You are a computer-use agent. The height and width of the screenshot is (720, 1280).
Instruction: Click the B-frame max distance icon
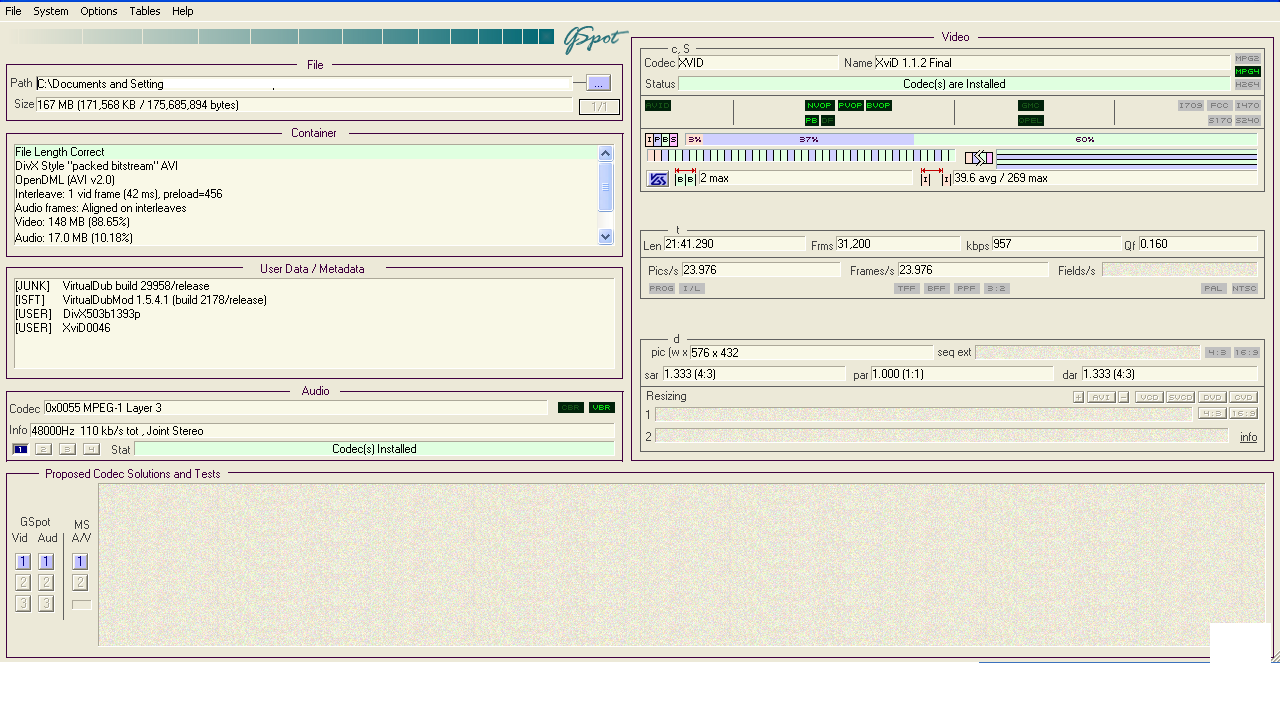(685, 179)
